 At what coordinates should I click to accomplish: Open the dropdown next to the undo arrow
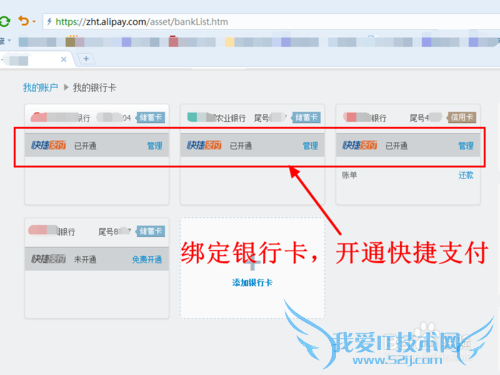tap(34, 22)
